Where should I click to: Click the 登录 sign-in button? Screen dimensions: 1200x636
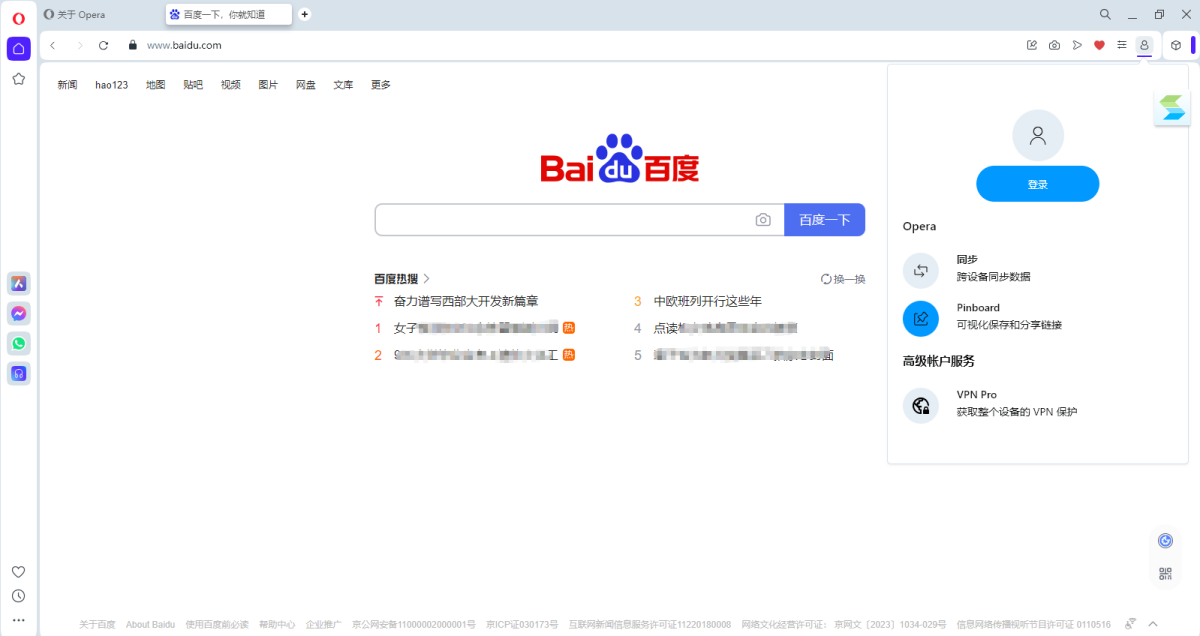point(1037,183)
